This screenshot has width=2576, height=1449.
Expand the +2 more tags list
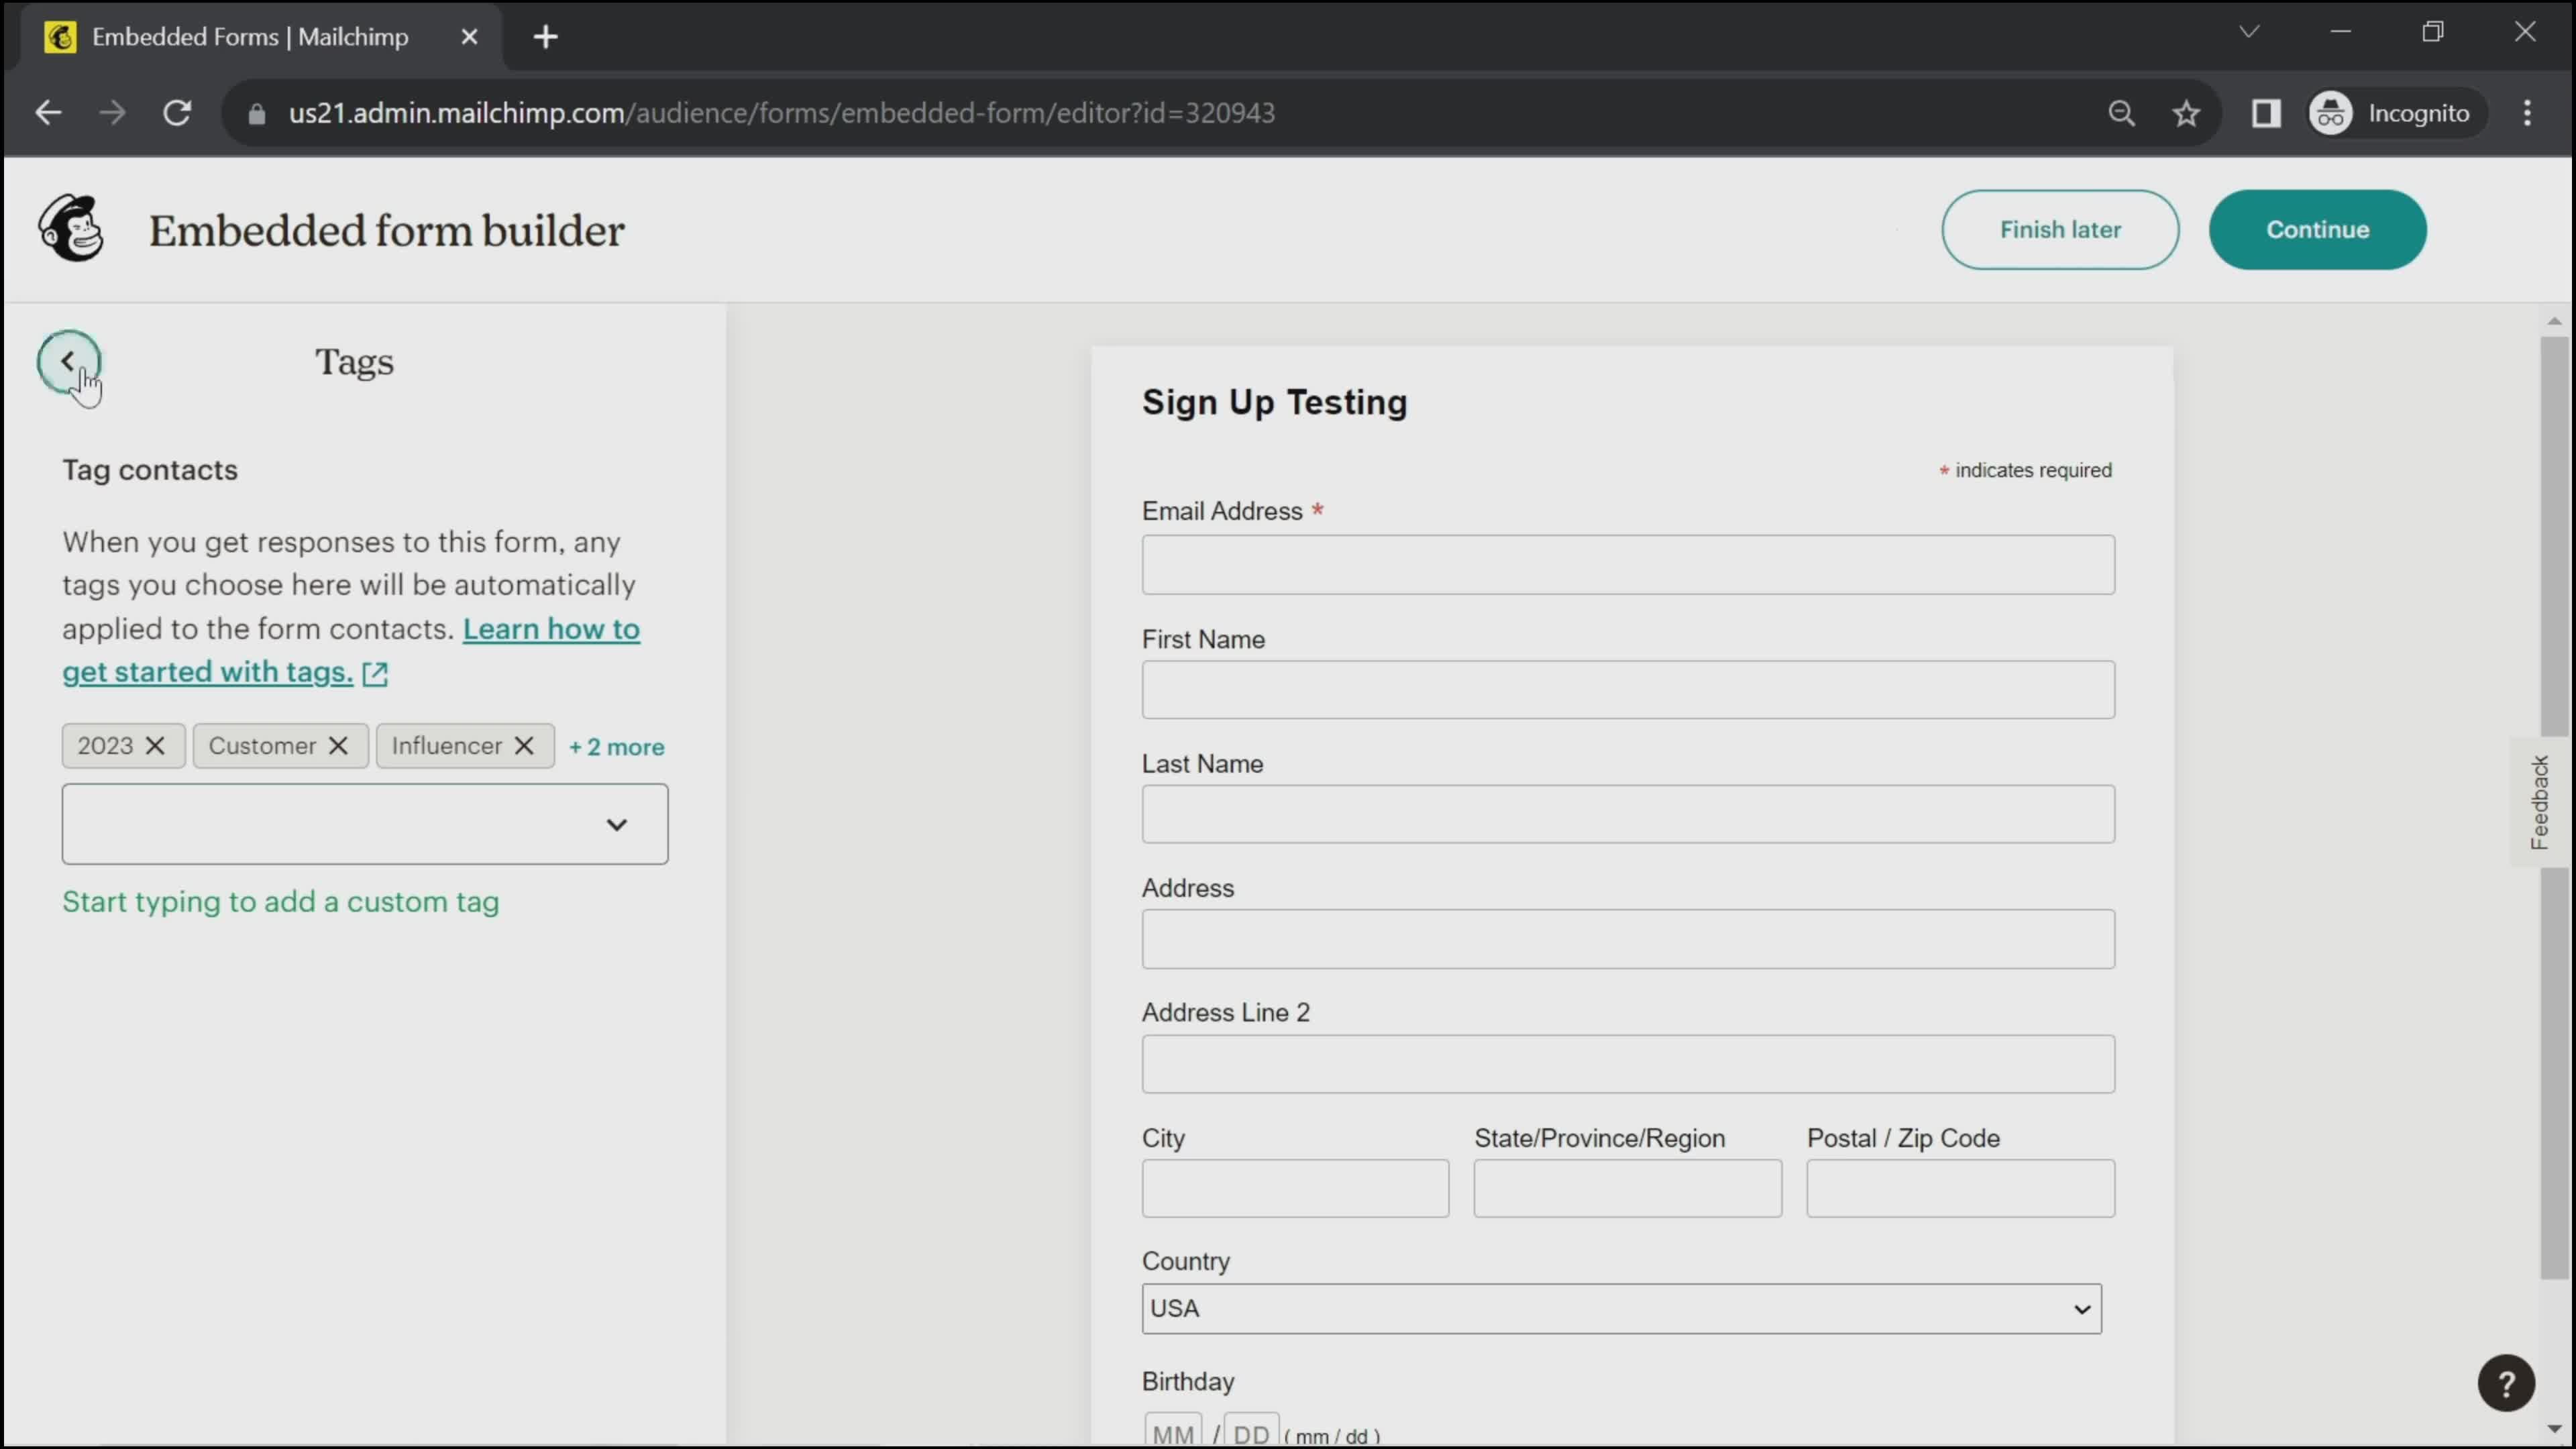coord(616,745)
